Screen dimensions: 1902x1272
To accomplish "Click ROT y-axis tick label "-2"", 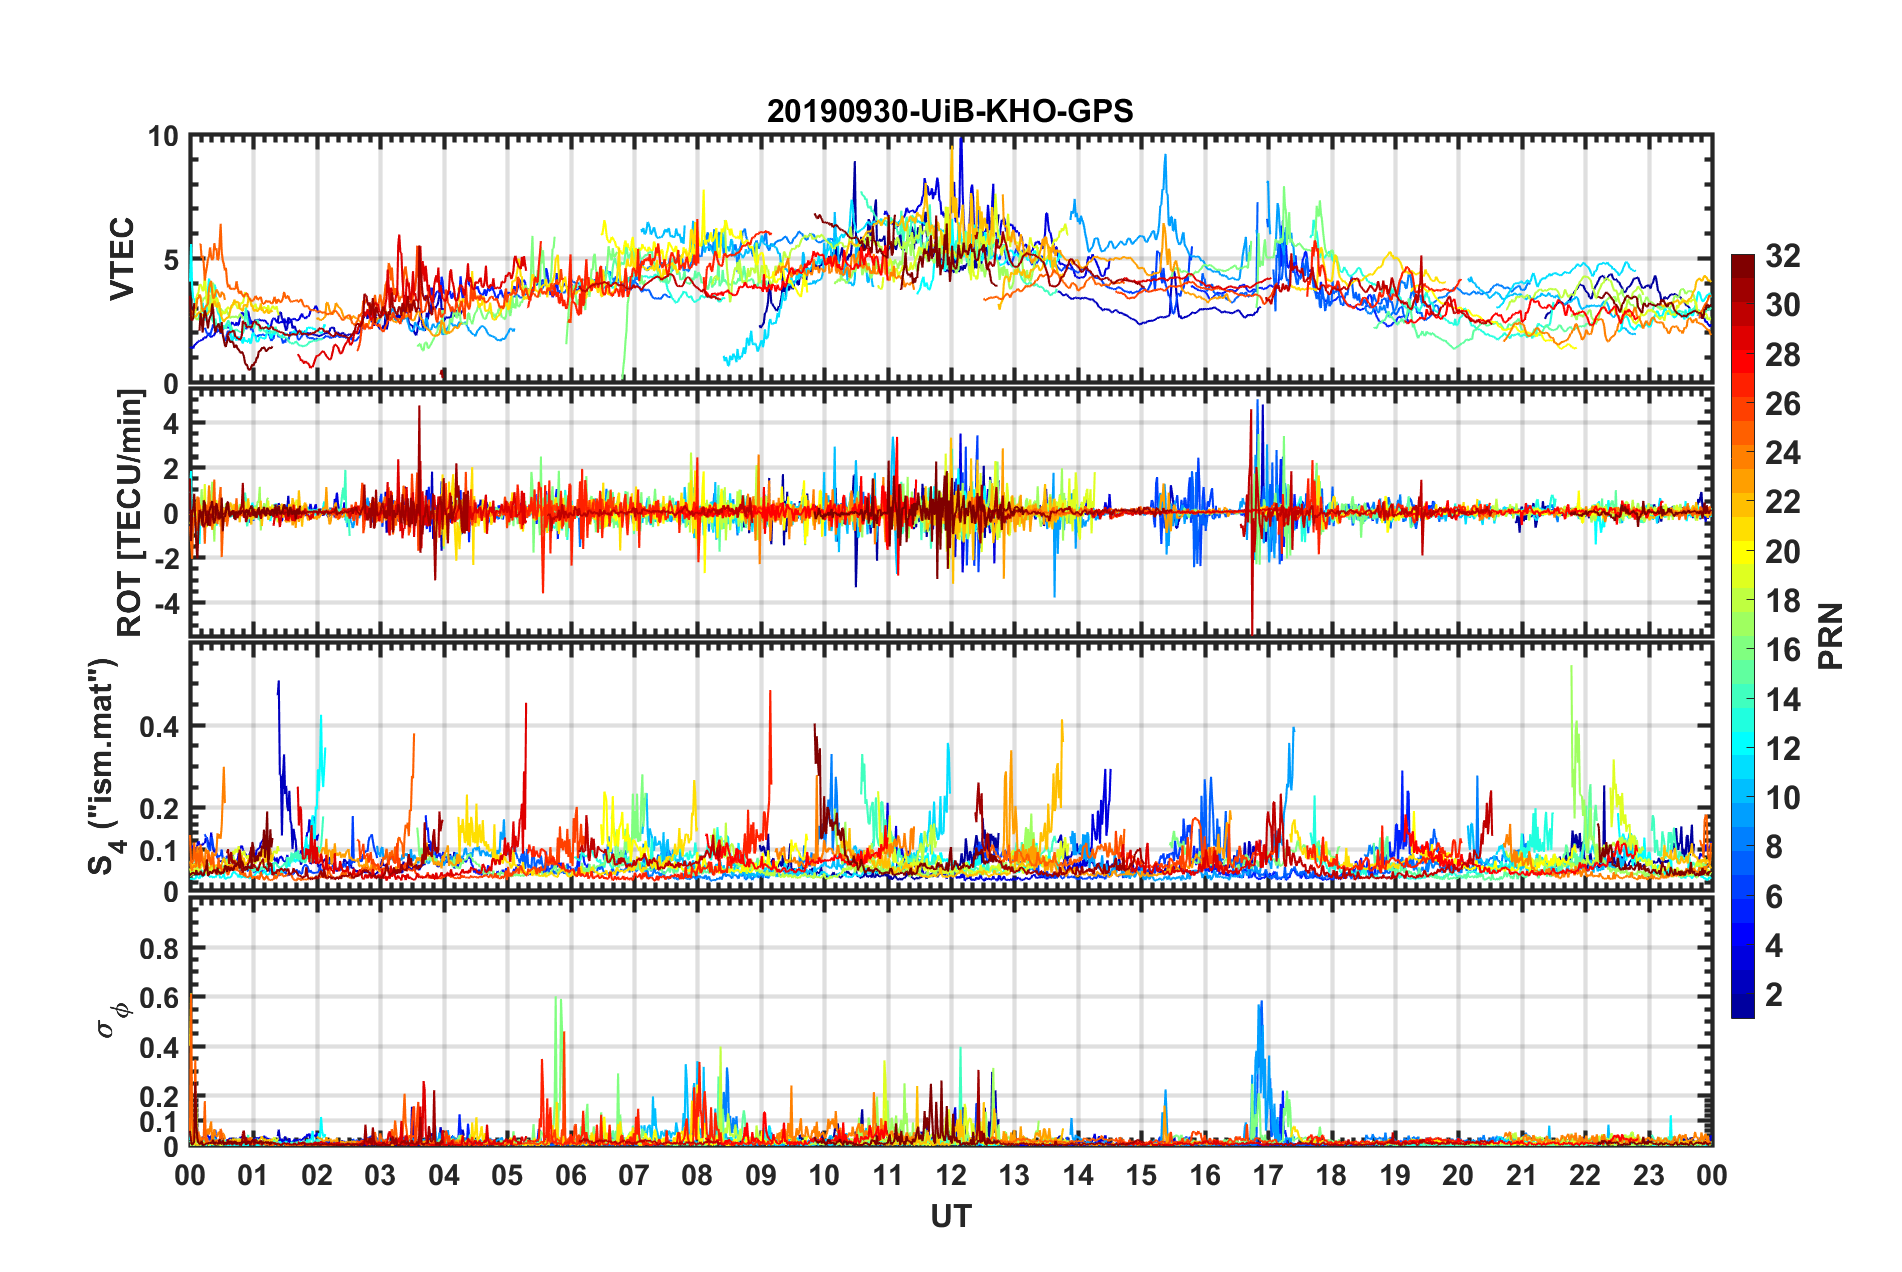I will 165,559.
